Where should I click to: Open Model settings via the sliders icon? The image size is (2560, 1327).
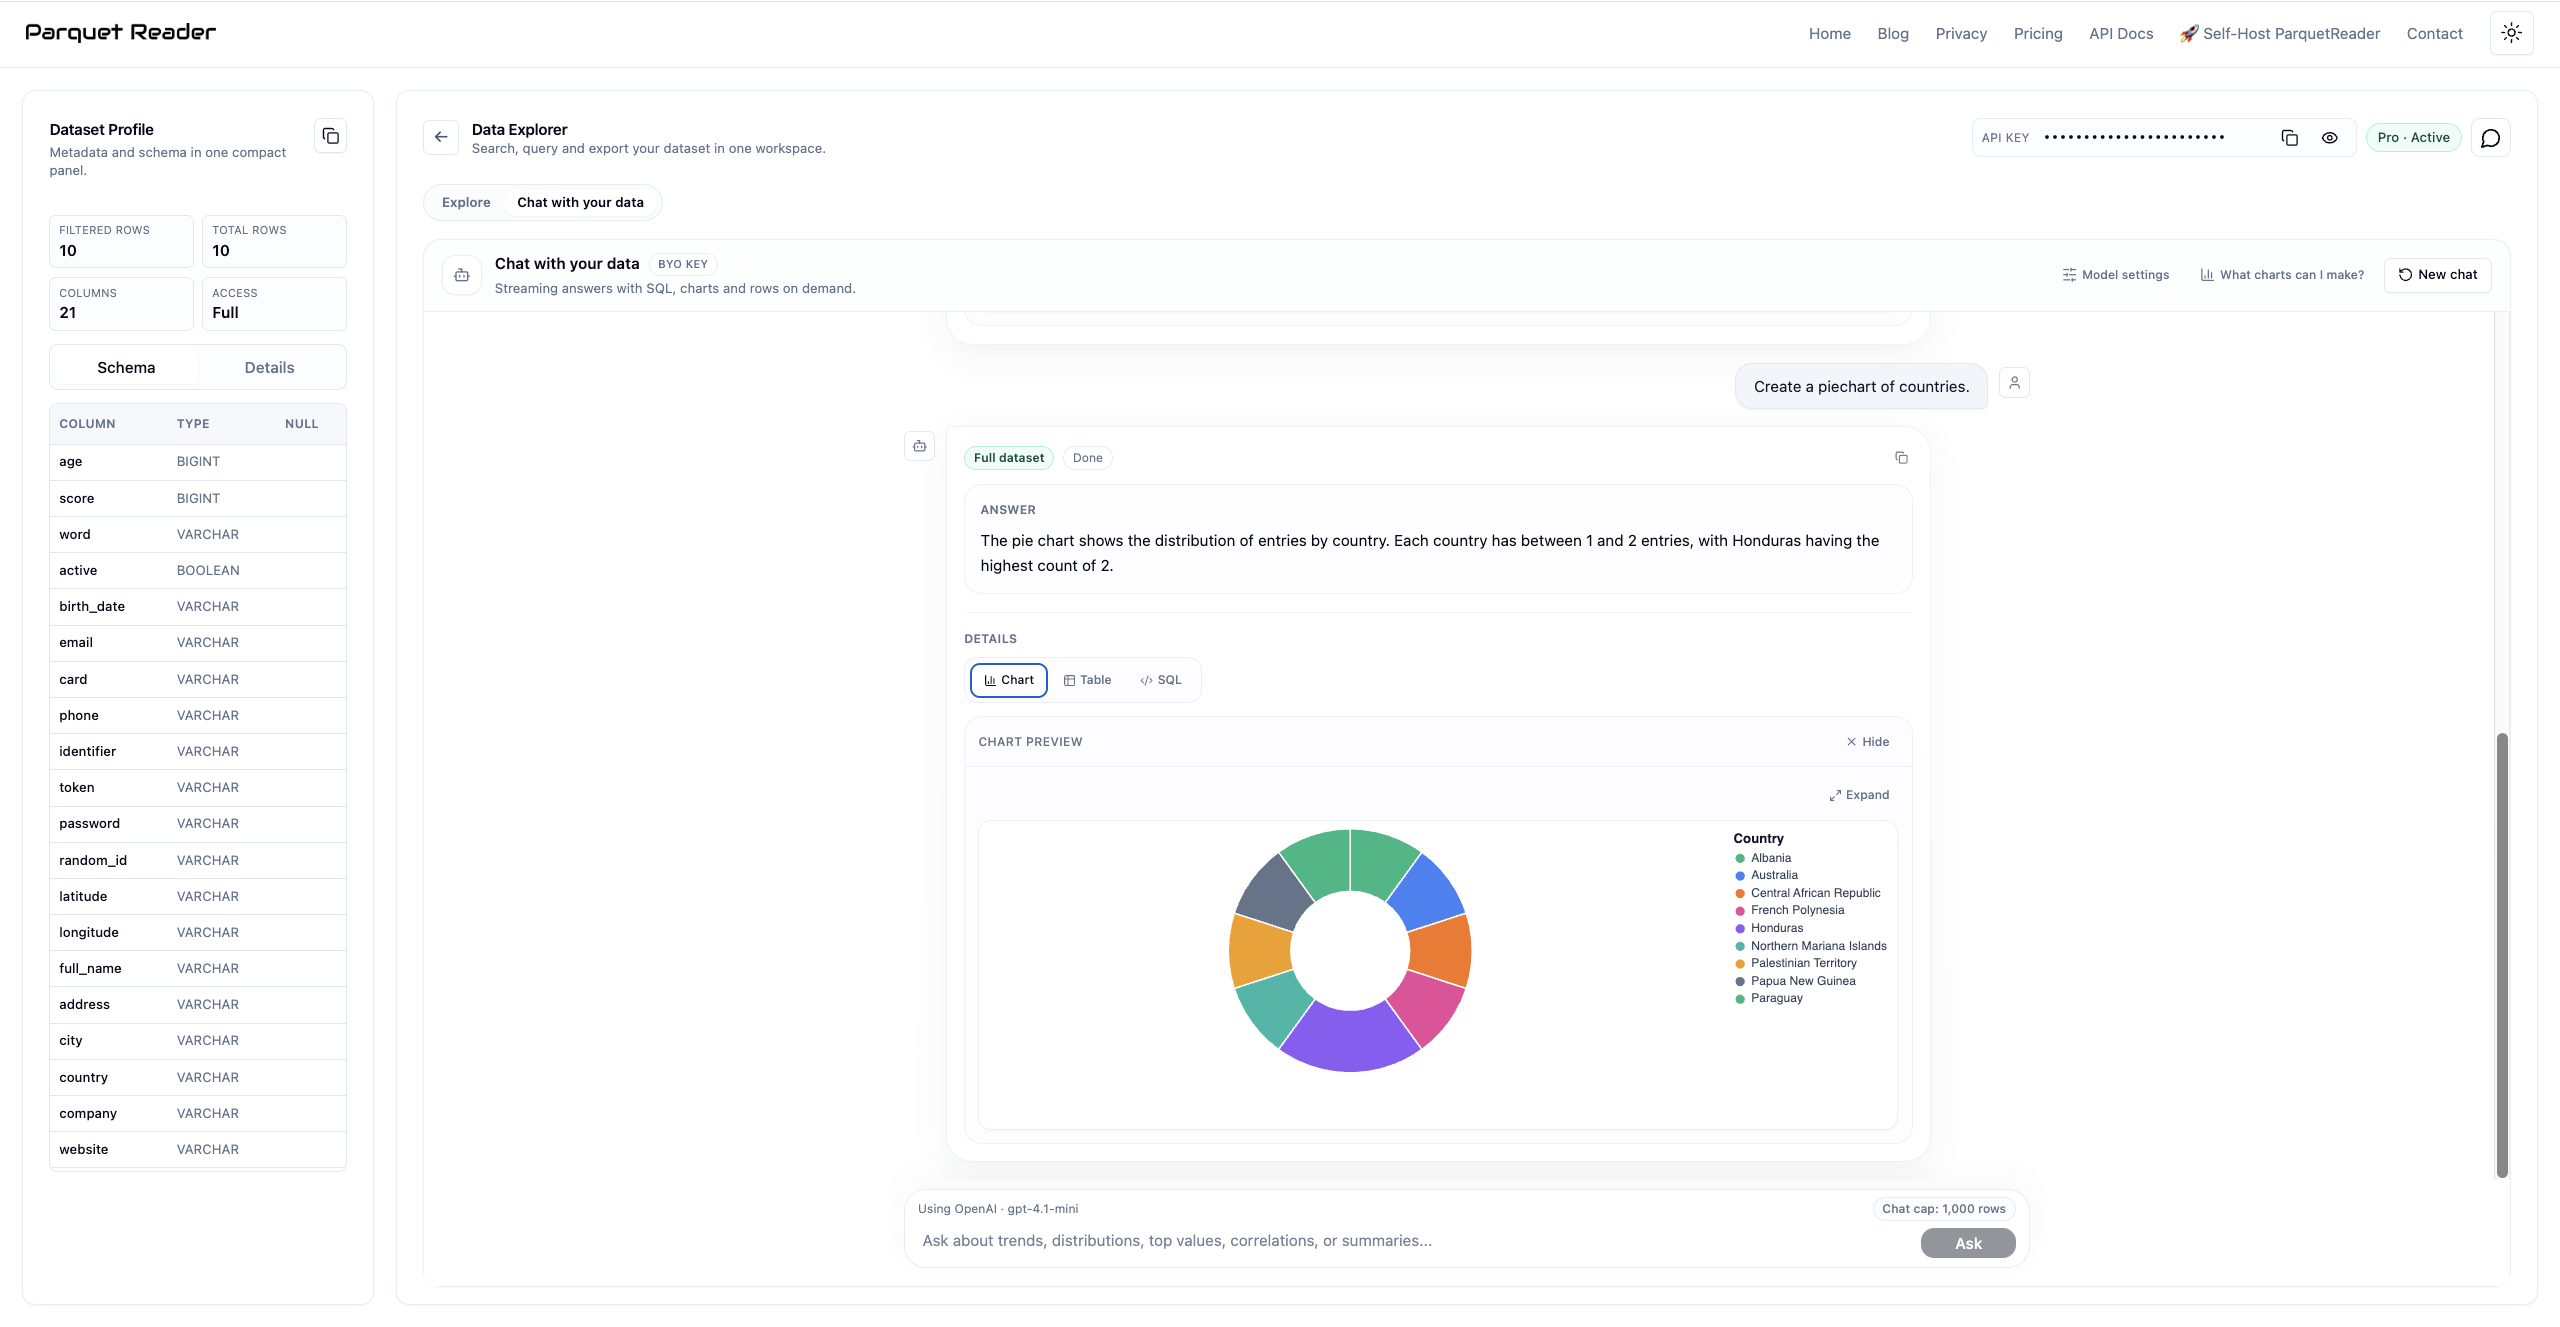click(2116, 274)
